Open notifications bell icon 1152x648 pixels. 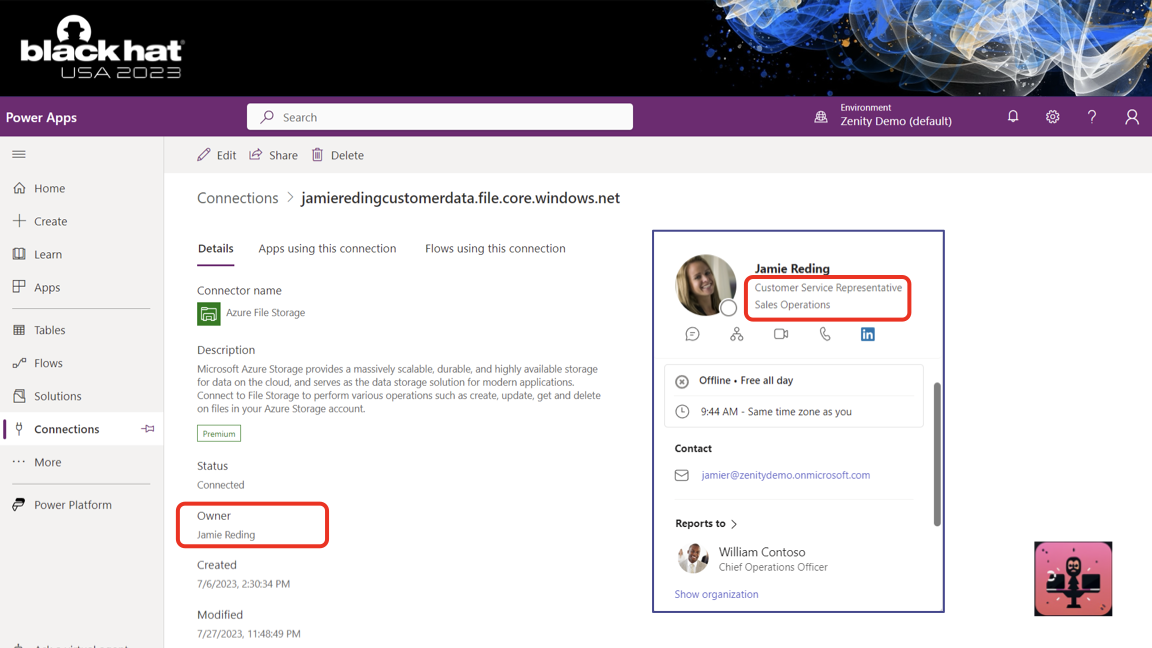[x=1013, y=117]
